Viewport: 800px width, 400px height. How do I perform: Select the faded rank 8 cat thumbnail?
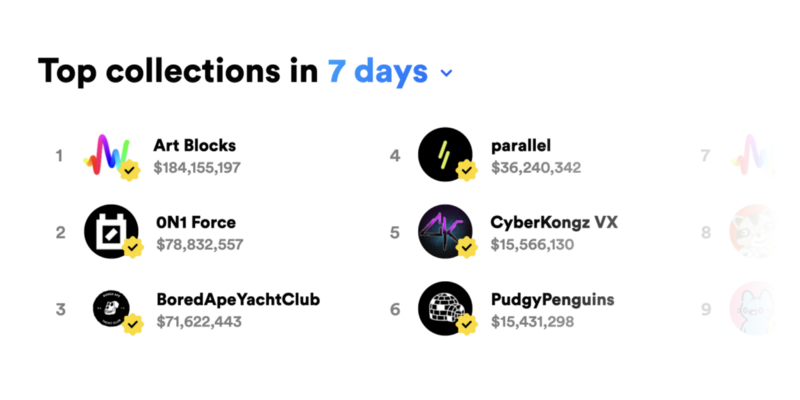click(754, 232)
